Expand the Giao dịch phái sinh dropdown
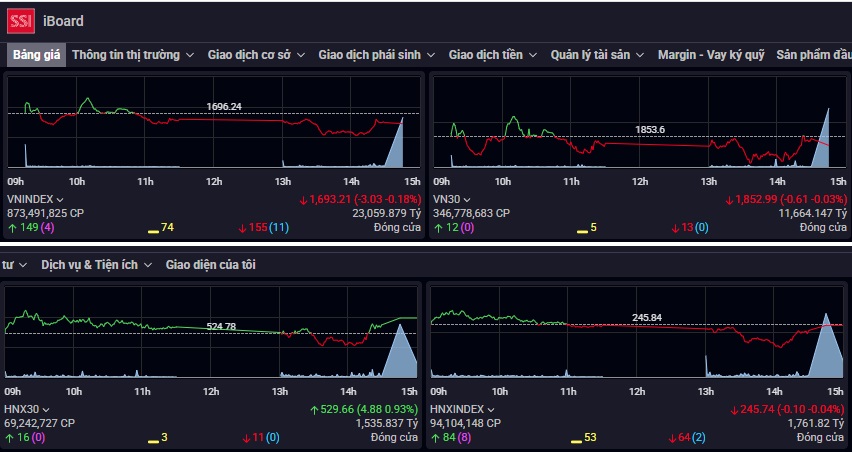This screenshot has width=852, height=452. pos(376,55)
